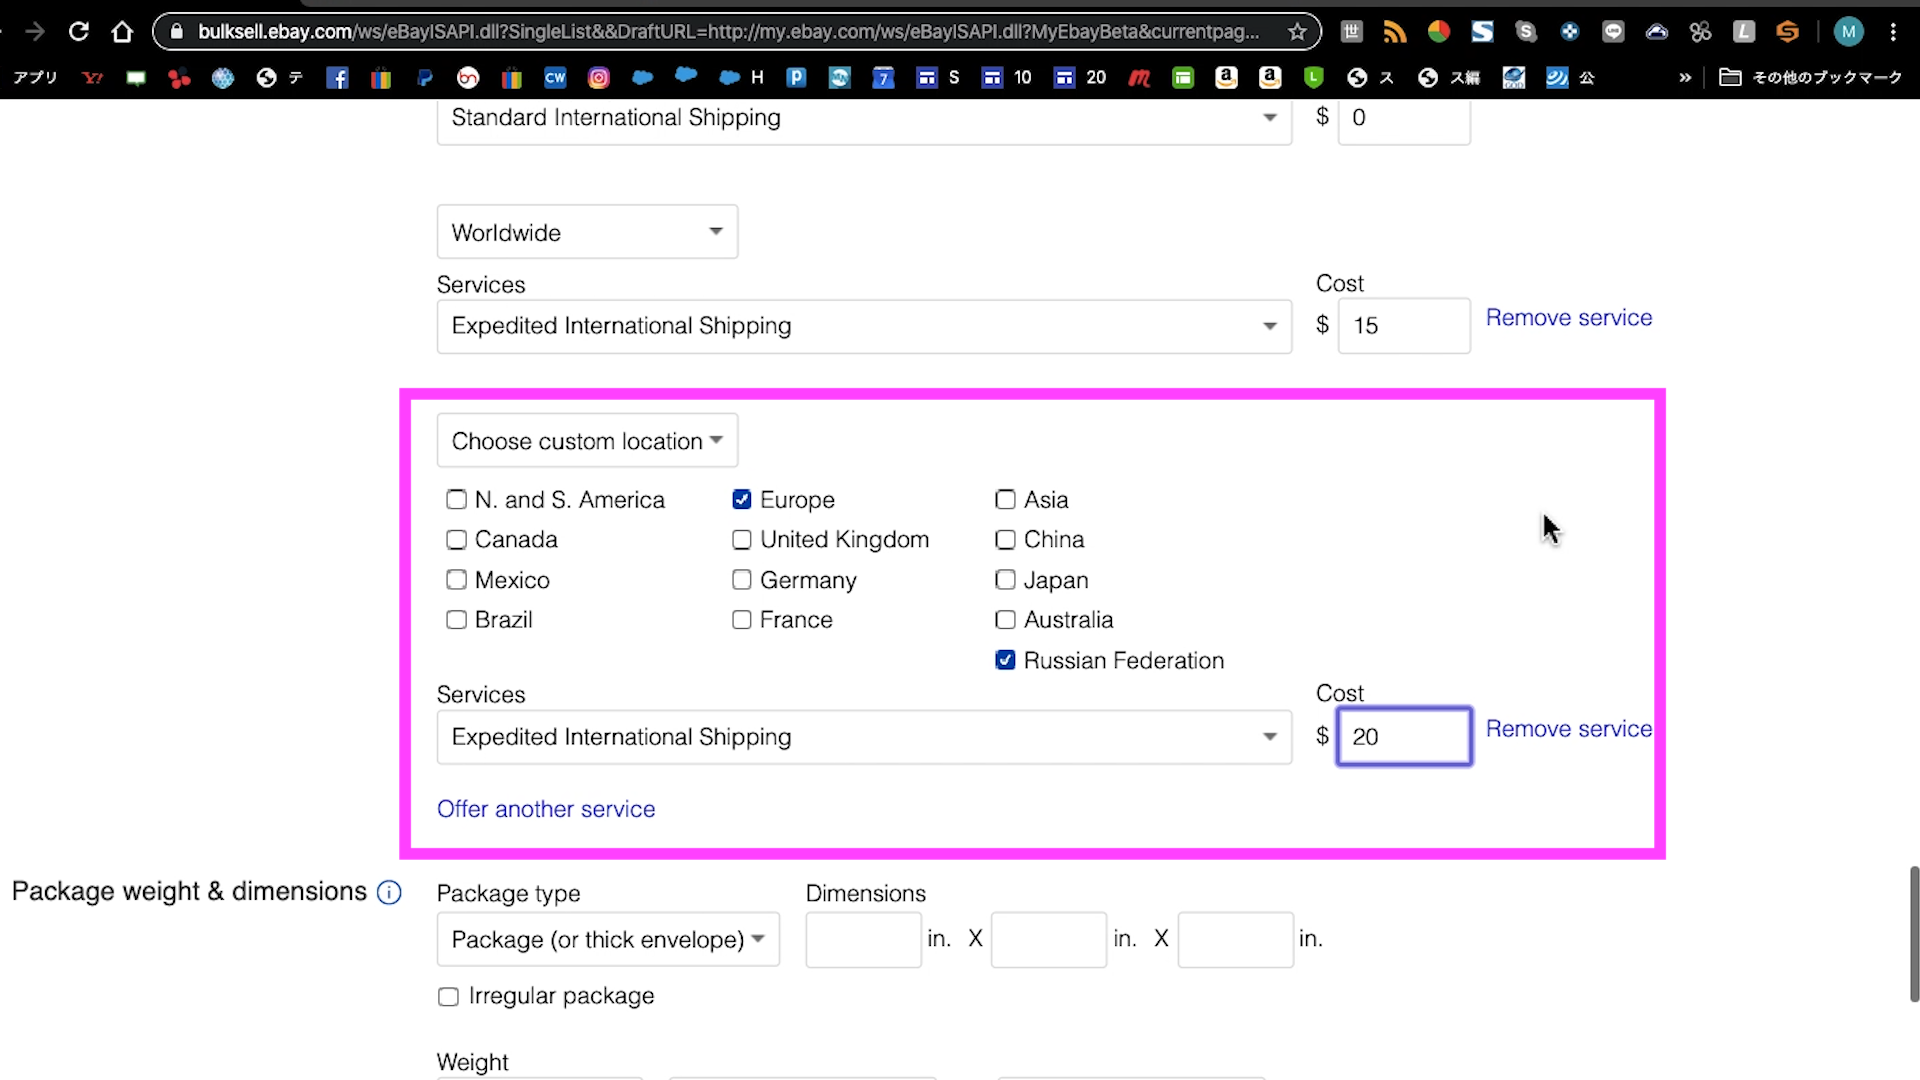This screenshot has height=1080, width=1920.
Task: Expand Package type dropdown
Action: pos(607,940)
